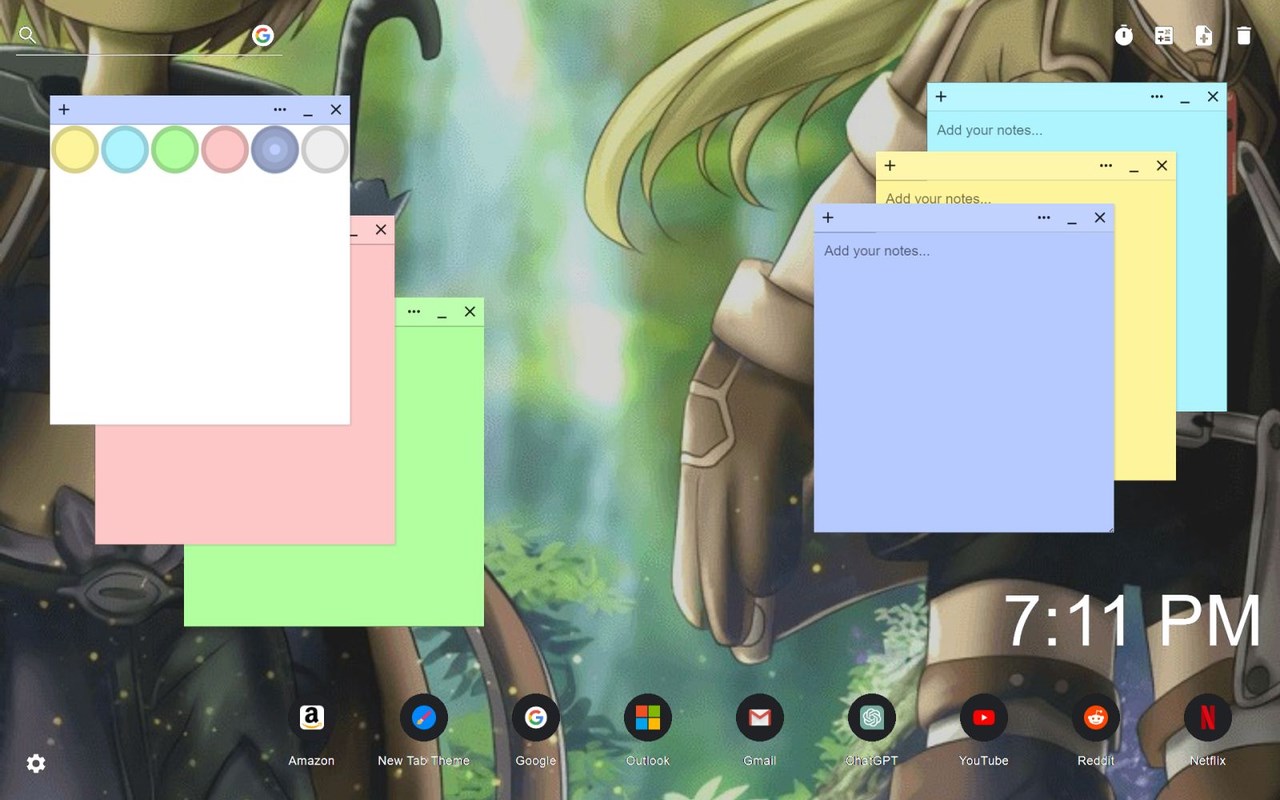Viewport: 1280px width, 800px height.
Task: Click the yellow note's 'Add your notes...' text
Action: 938,198
